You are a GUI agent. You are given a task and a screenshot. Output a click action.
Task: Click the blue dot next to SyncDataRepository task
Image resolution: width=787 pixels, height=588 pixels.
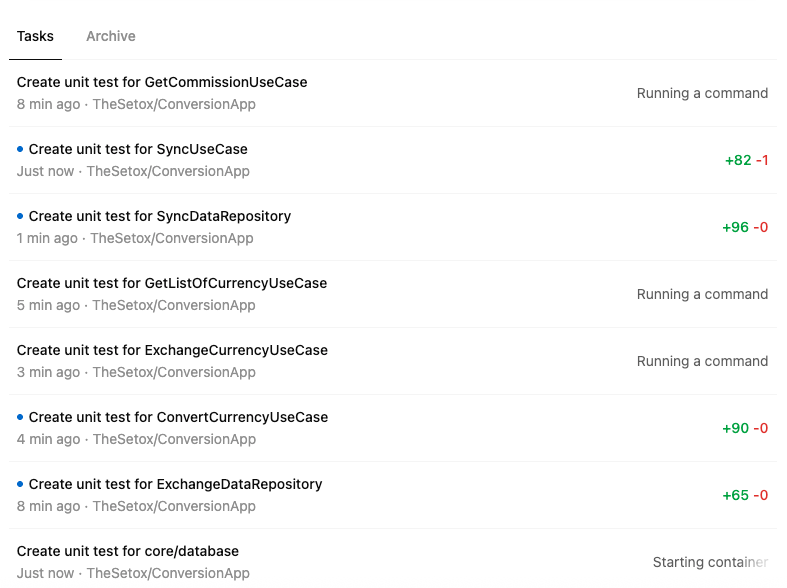tap(20, 216)
